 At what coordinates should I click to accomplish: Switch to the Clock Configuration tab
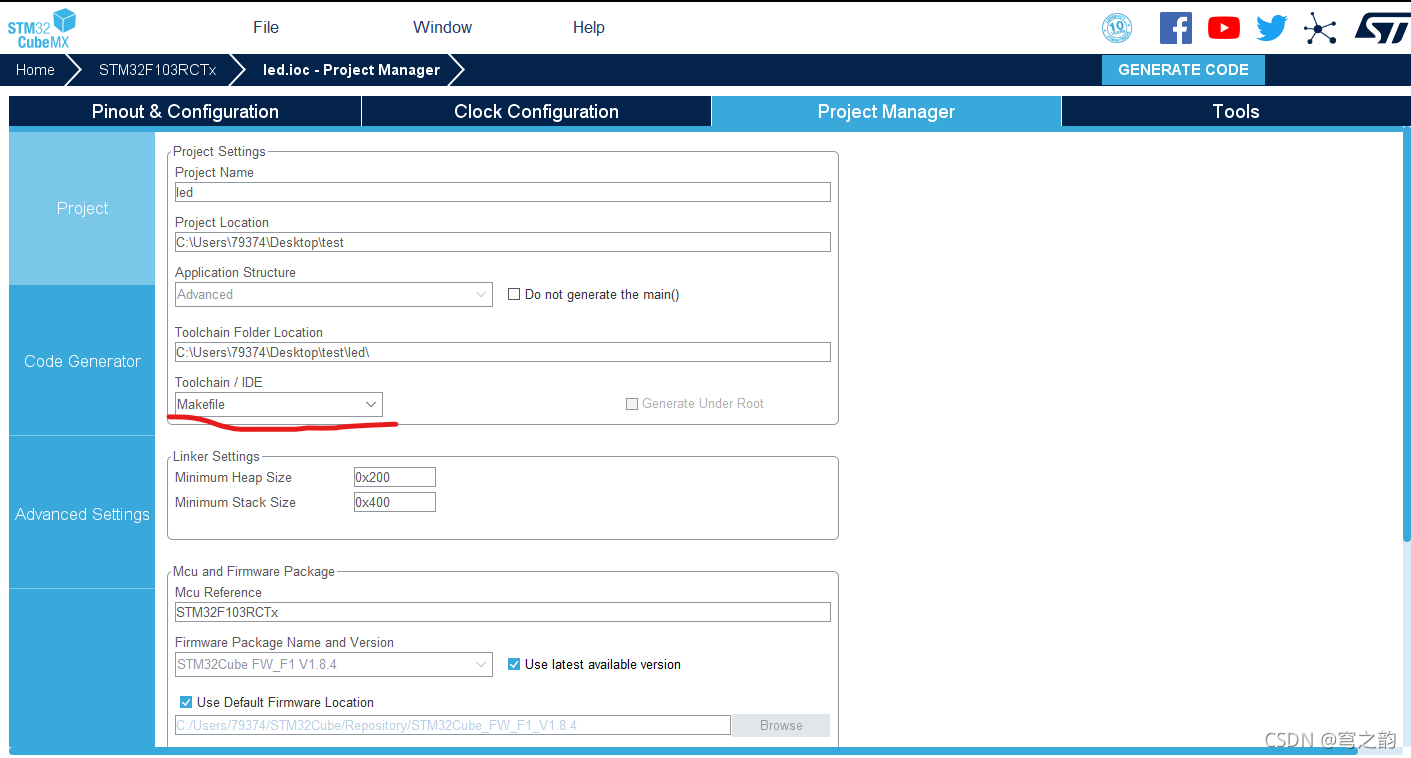pos(536,111)
